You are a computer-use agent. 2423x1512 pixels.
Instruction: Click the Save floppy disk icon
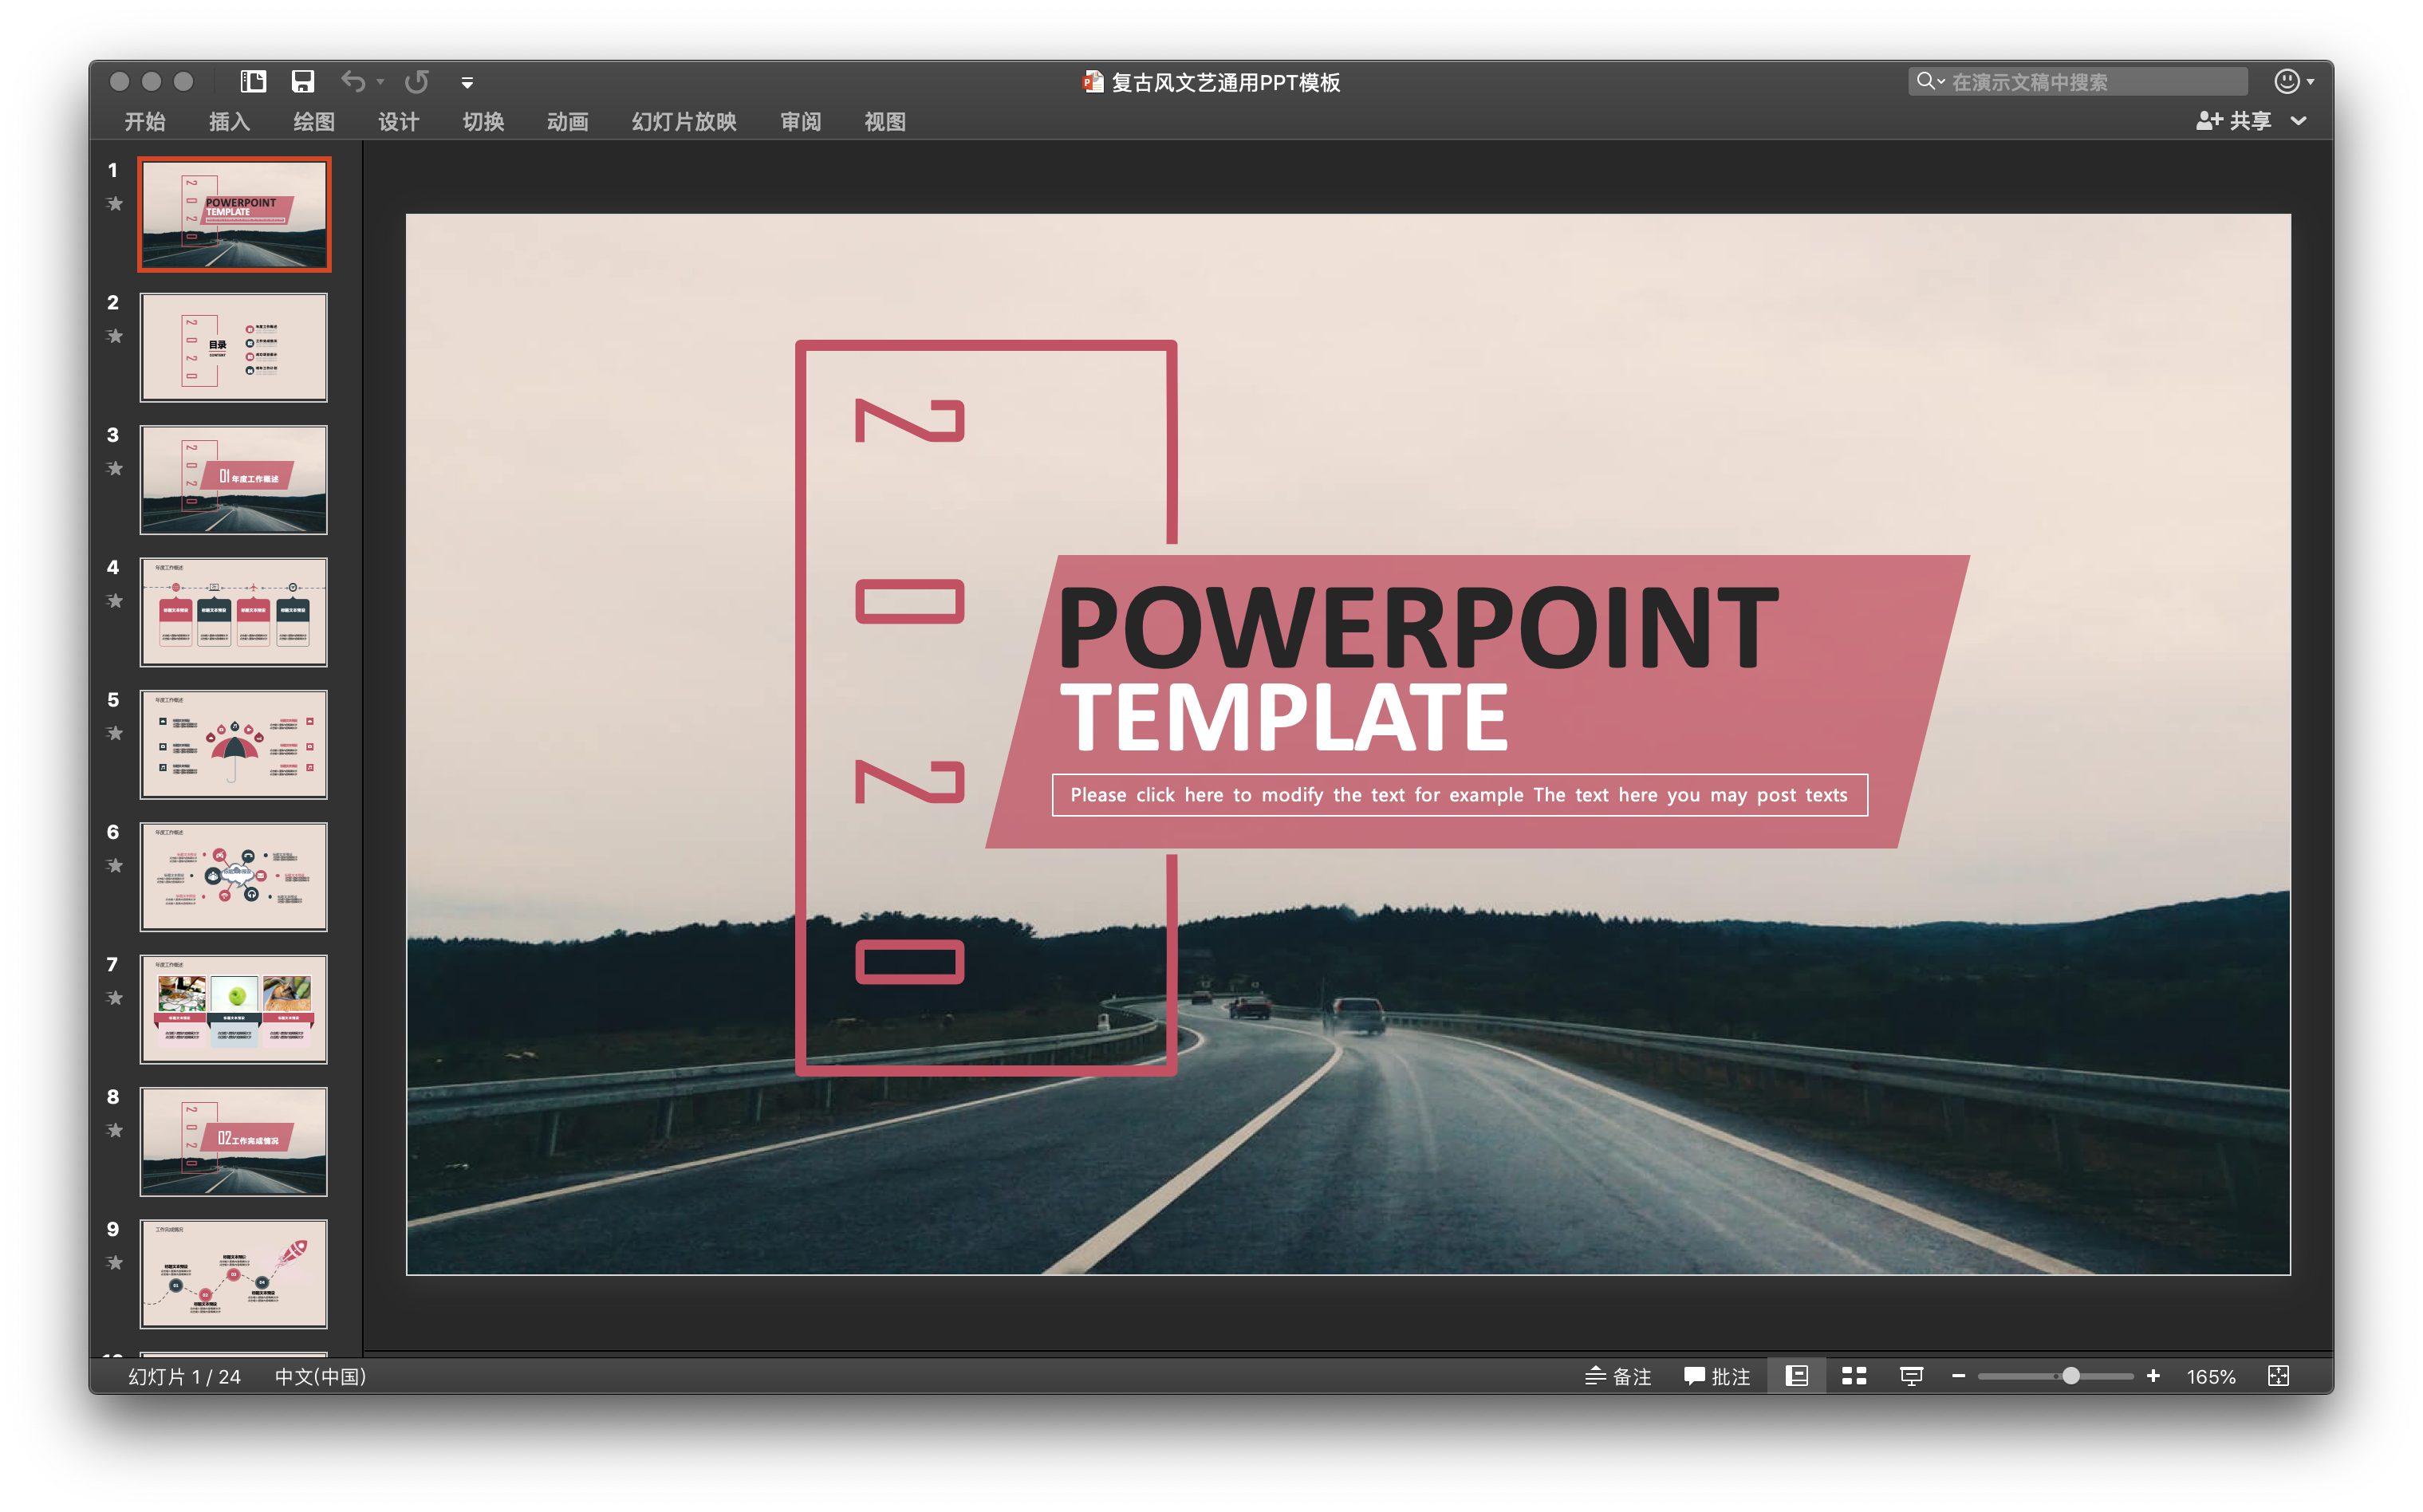tap(303, 81)
